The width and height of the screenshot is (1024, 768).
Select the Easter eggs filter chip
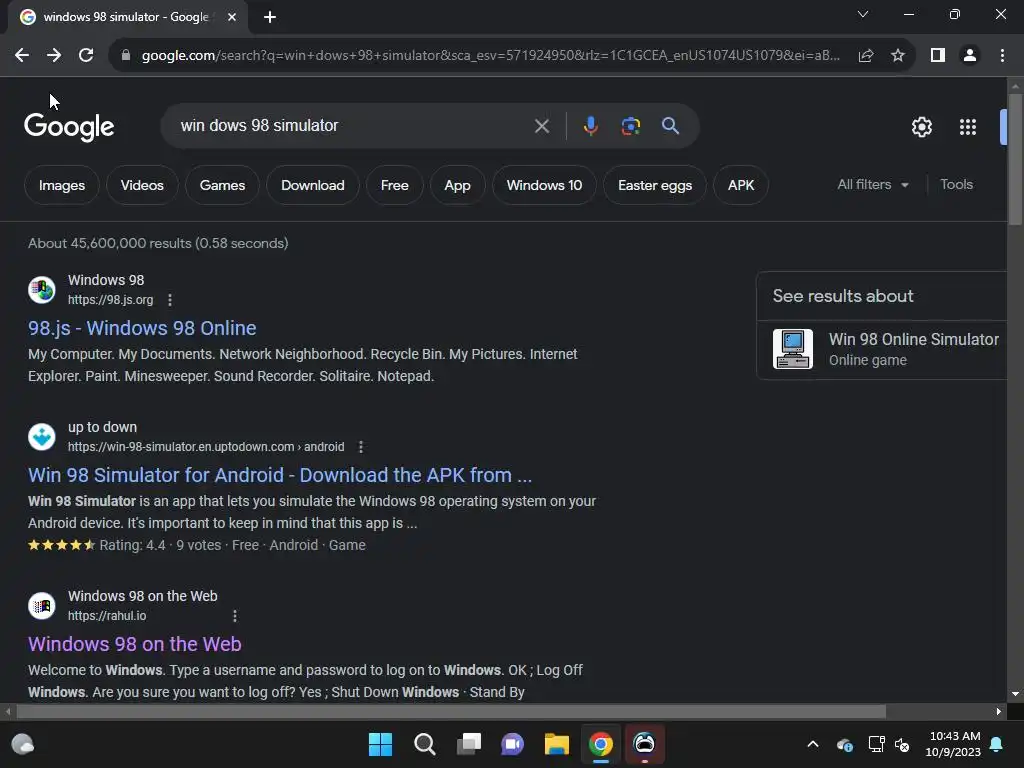click(655, 185)
